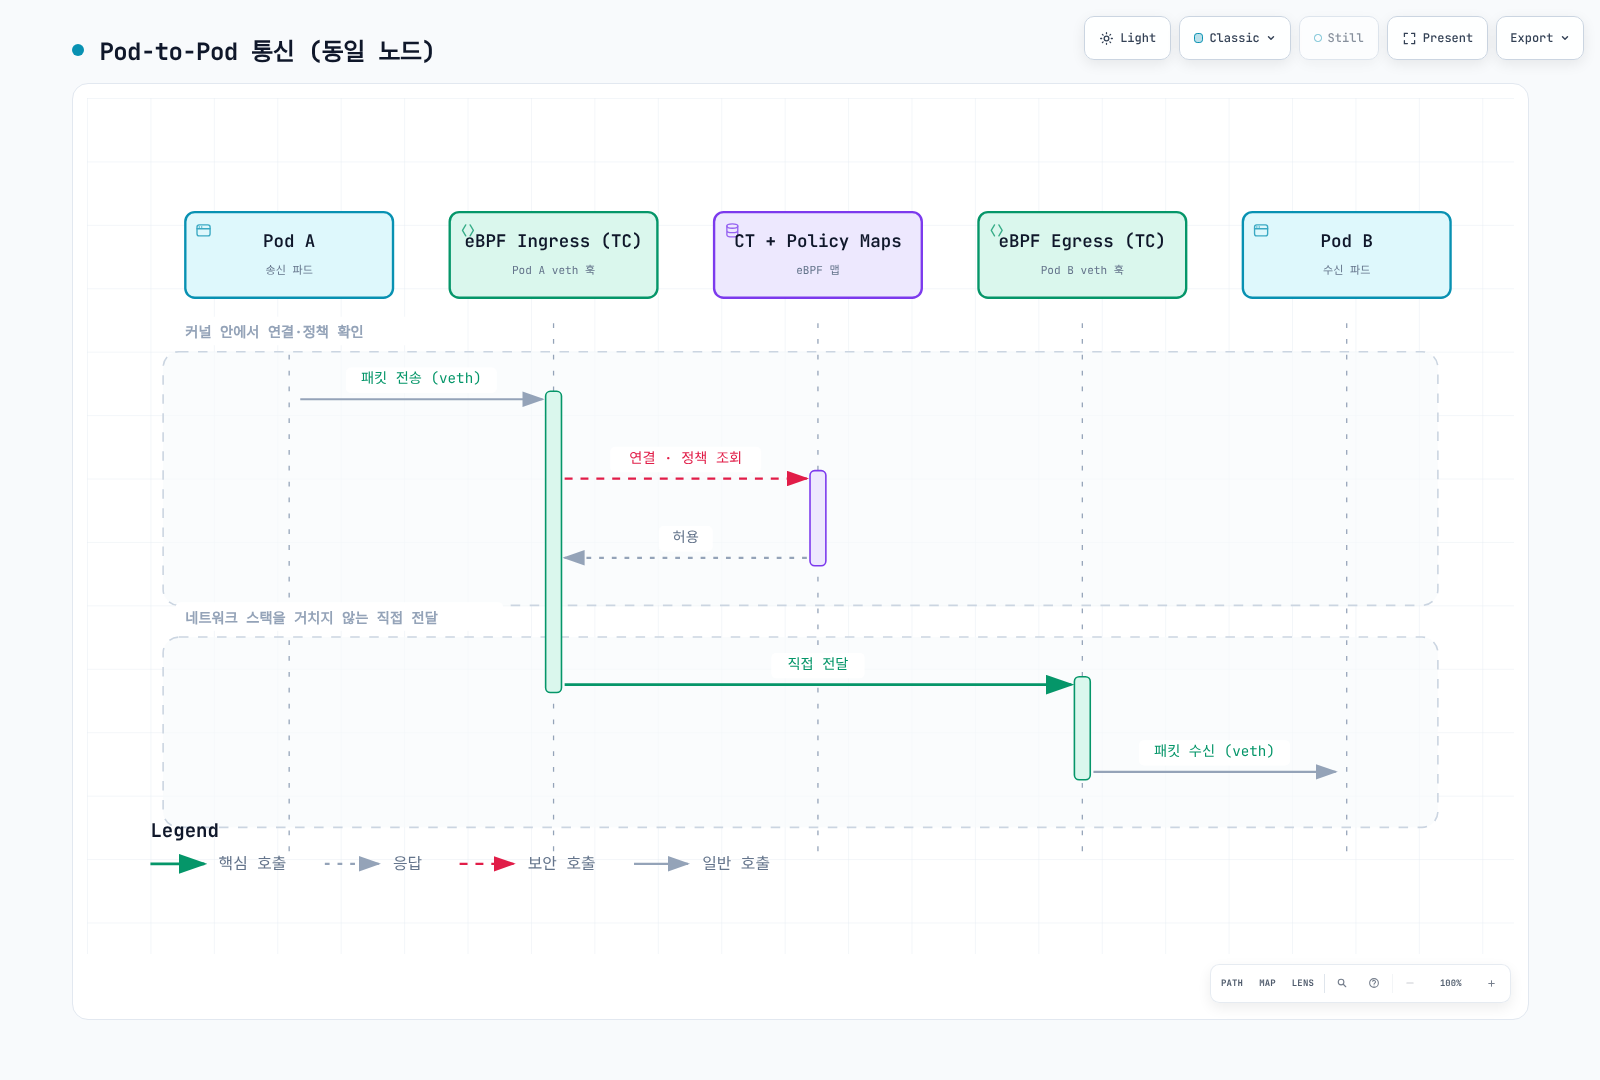Click the '보안 호출' legend entry
Image resolution: width=1600 pixels, height=1080 pixels.
527,863
